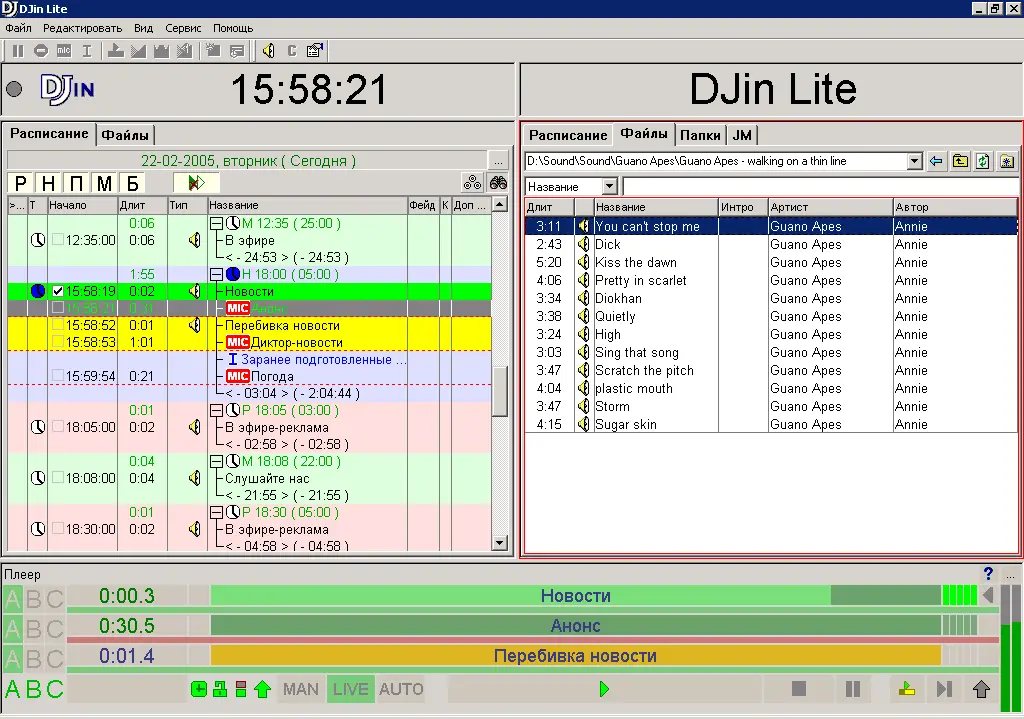The image size is (1024, 719).
Task: Click the 'Б' filter button above schedule
Action: 133,184
